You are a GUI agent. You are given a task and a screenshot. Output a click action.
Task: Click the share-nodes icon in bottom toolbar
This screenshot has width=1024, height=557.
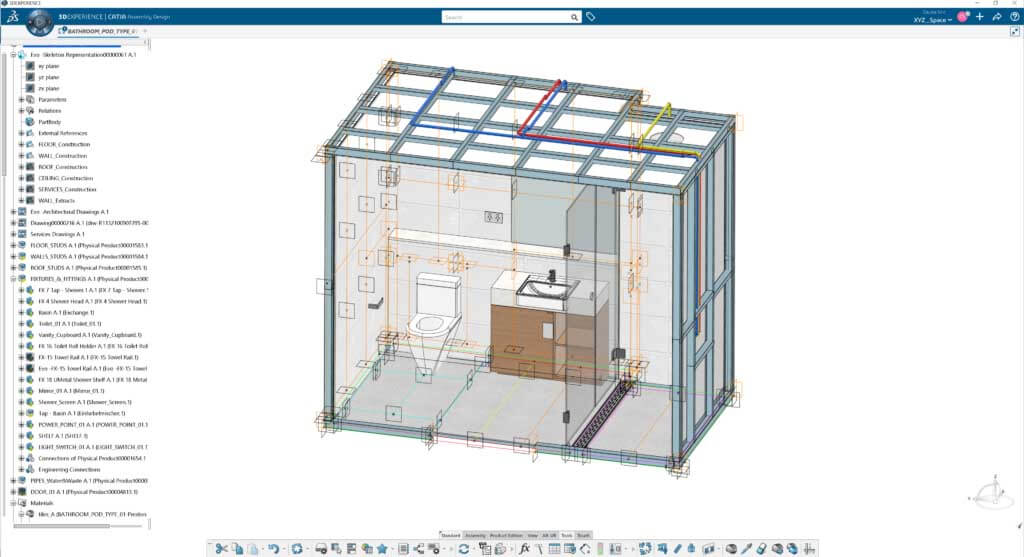419,549
